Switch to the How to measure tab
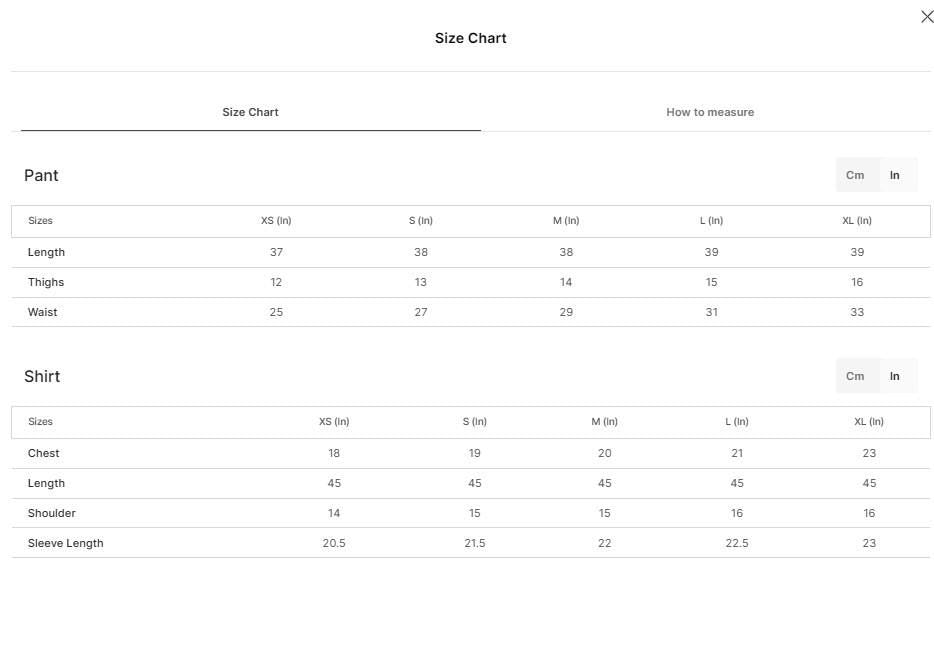Image resolution: width=934 pixels, height=653 pixels. coord(710,112)
